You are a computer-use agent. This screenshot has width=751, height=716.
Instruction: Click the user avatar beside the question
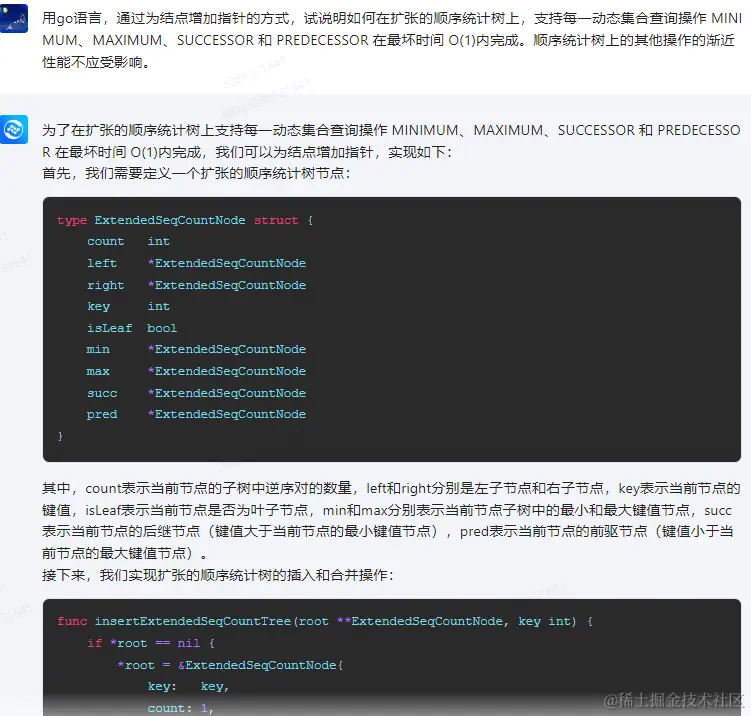click(13, 18)
